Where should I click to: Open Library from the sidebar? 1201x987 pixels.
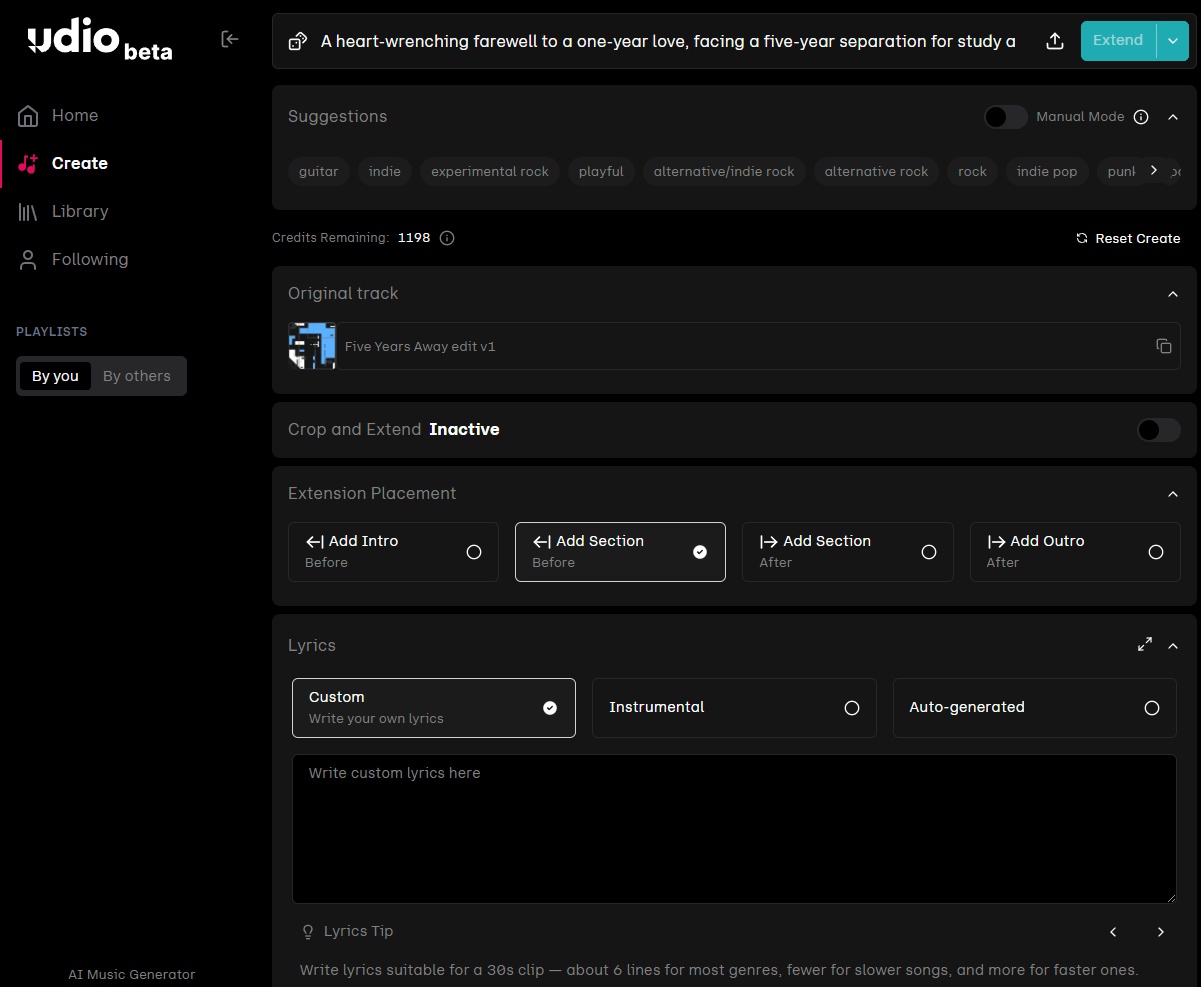[79, 211]
